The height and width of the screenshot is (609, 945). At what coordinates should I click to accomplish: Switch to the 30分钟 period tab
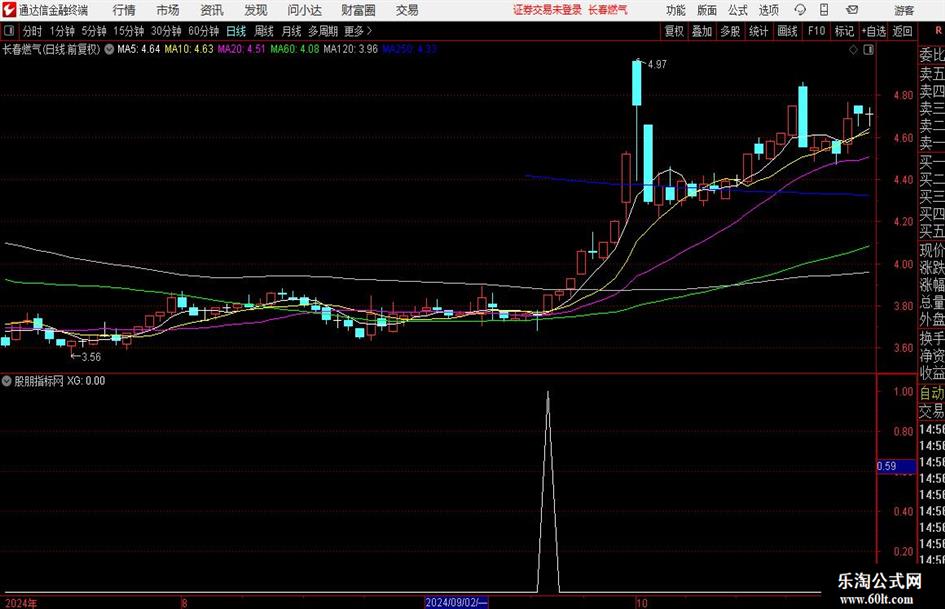tap(166, 31)
